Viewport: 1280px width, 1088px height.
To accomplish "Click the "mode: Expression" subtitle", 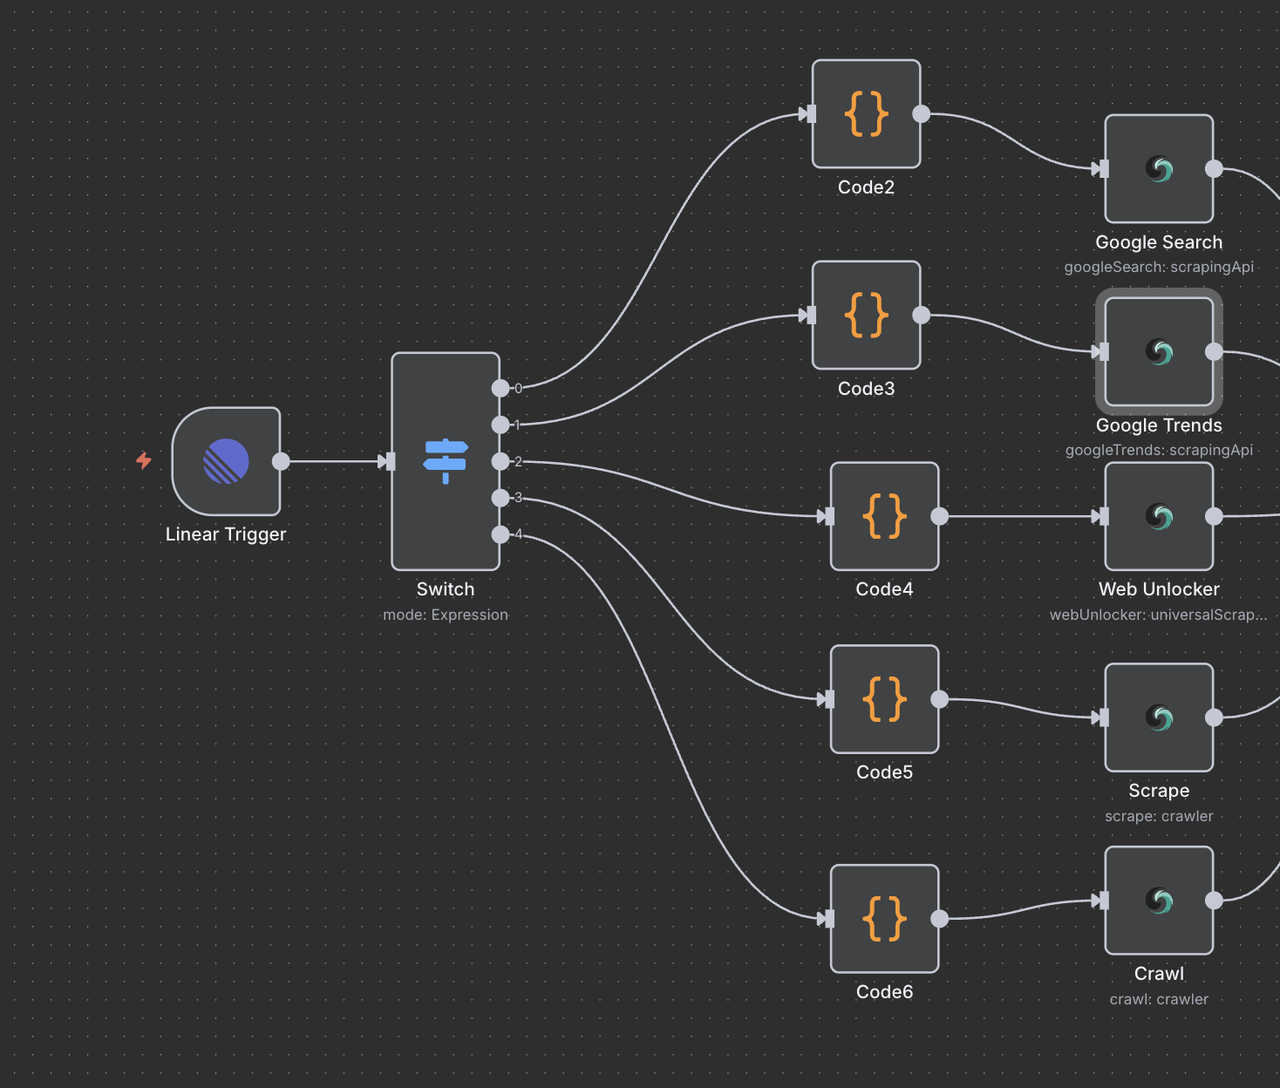I will coord(445,615).
